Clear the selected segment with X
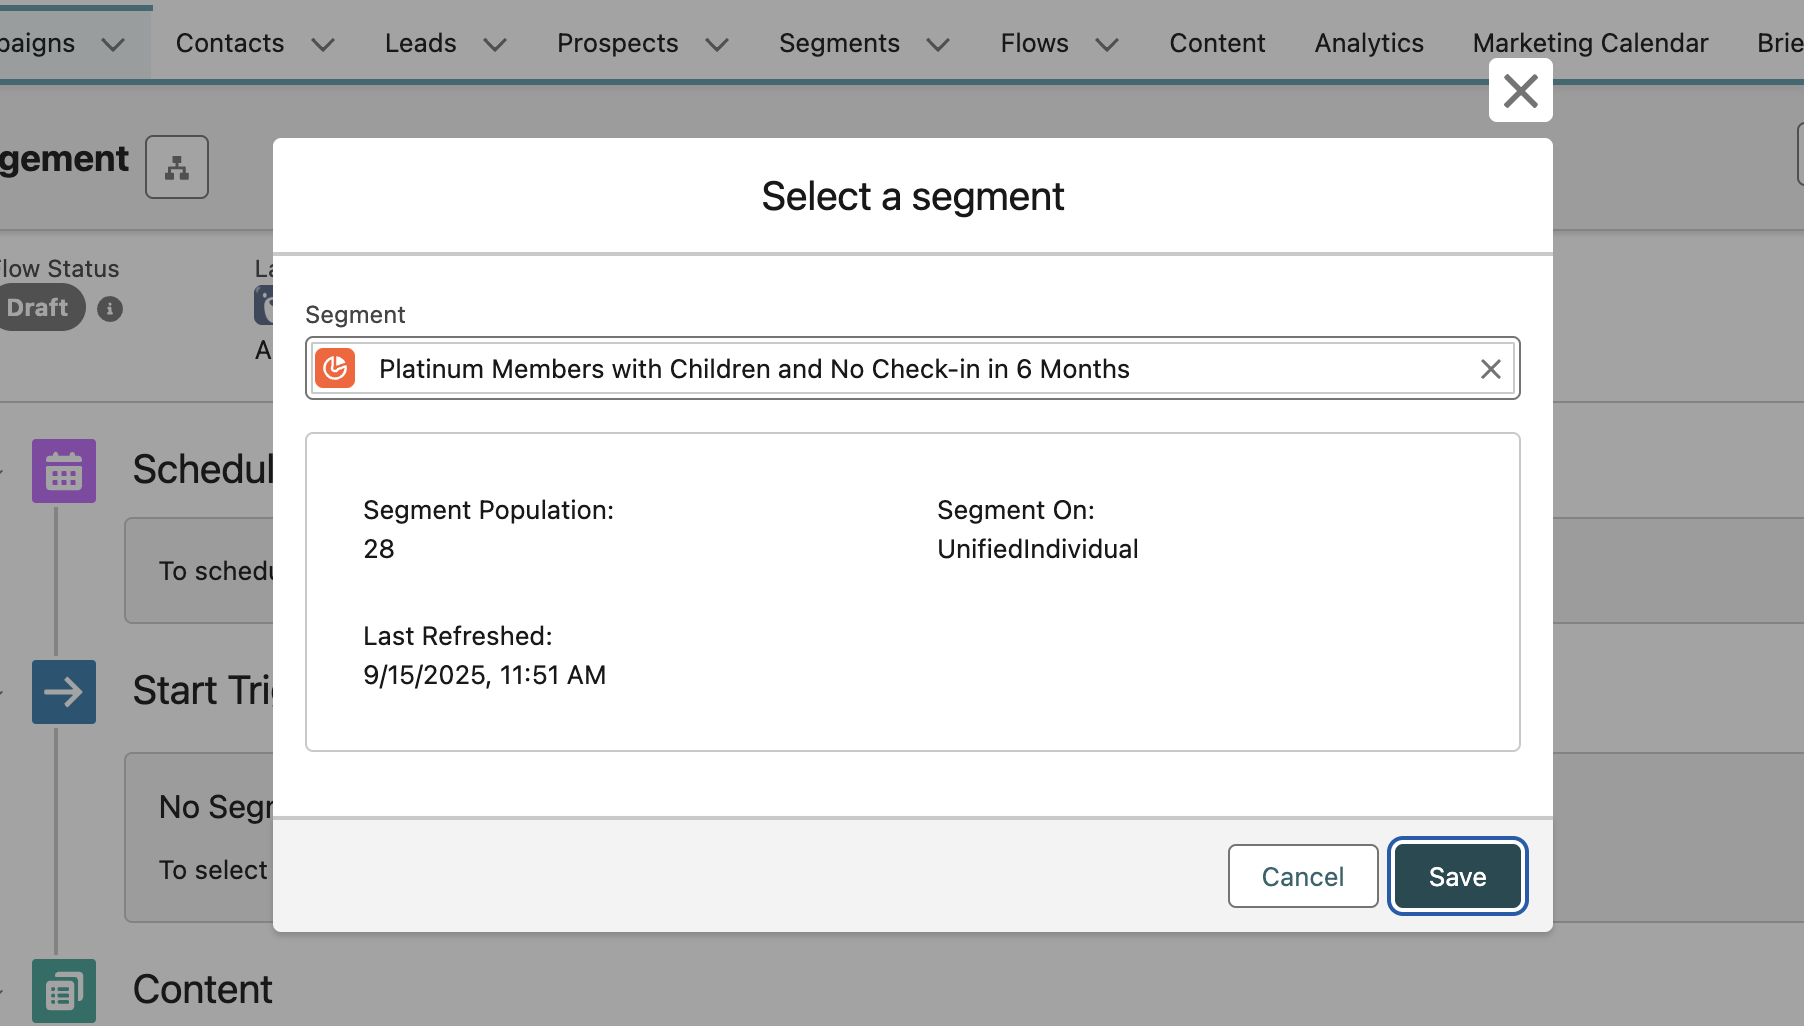The width and height of the screenshot is (1804, 1026). coord(1490,369)
